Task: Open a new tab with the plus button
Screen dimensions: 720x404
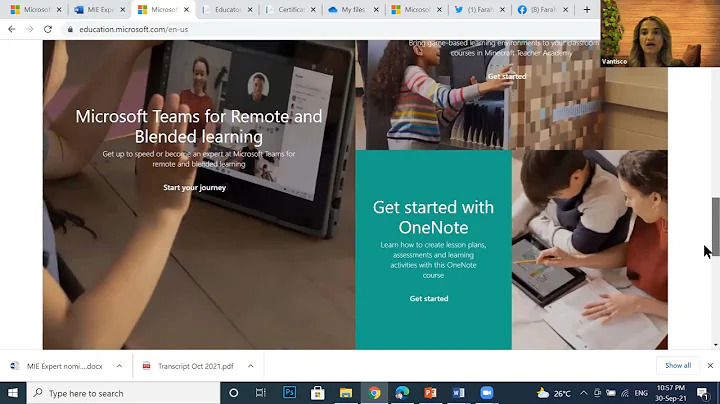Action: tap(587, 10)
